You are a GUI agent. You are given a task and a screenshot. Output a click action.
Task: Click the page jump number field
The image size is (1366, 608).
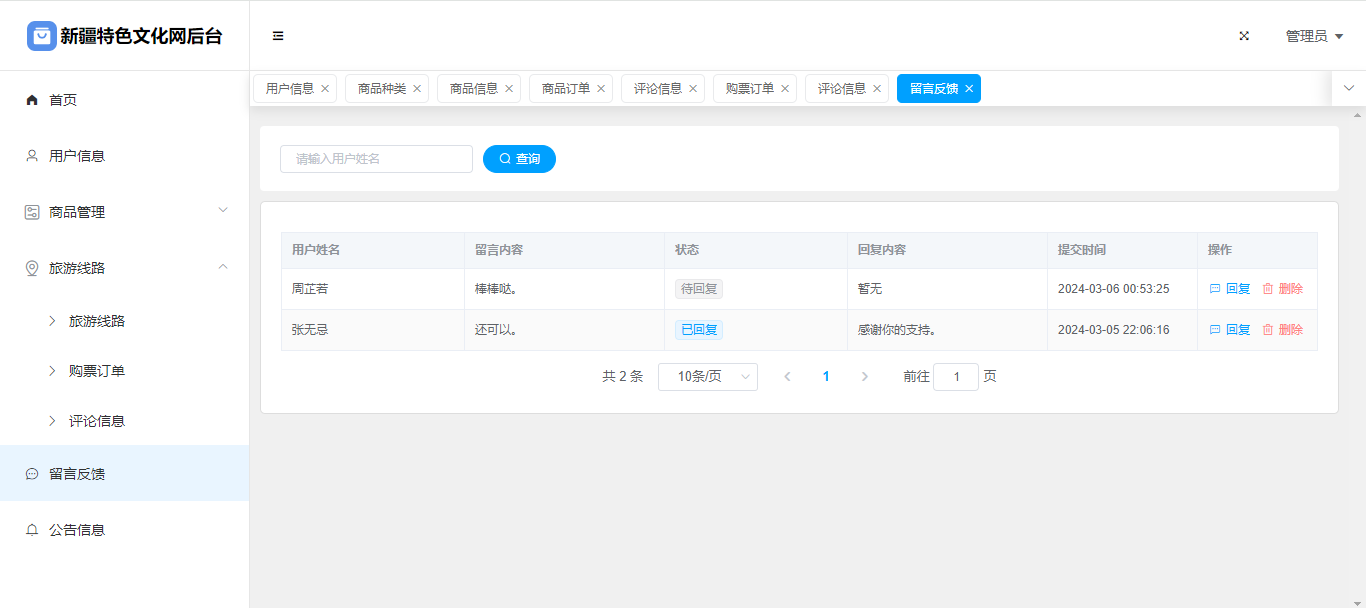[955, 377]
